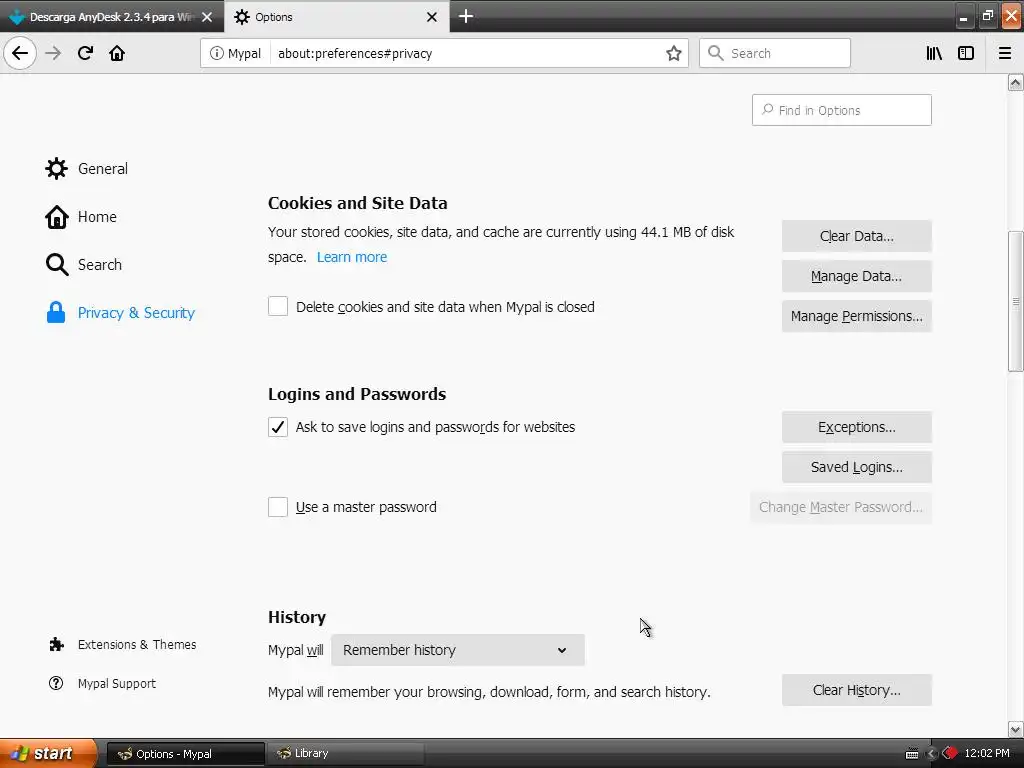Open the hamburger application menu
This screenshot has height=768, width=1024.
pos(1005,53)
